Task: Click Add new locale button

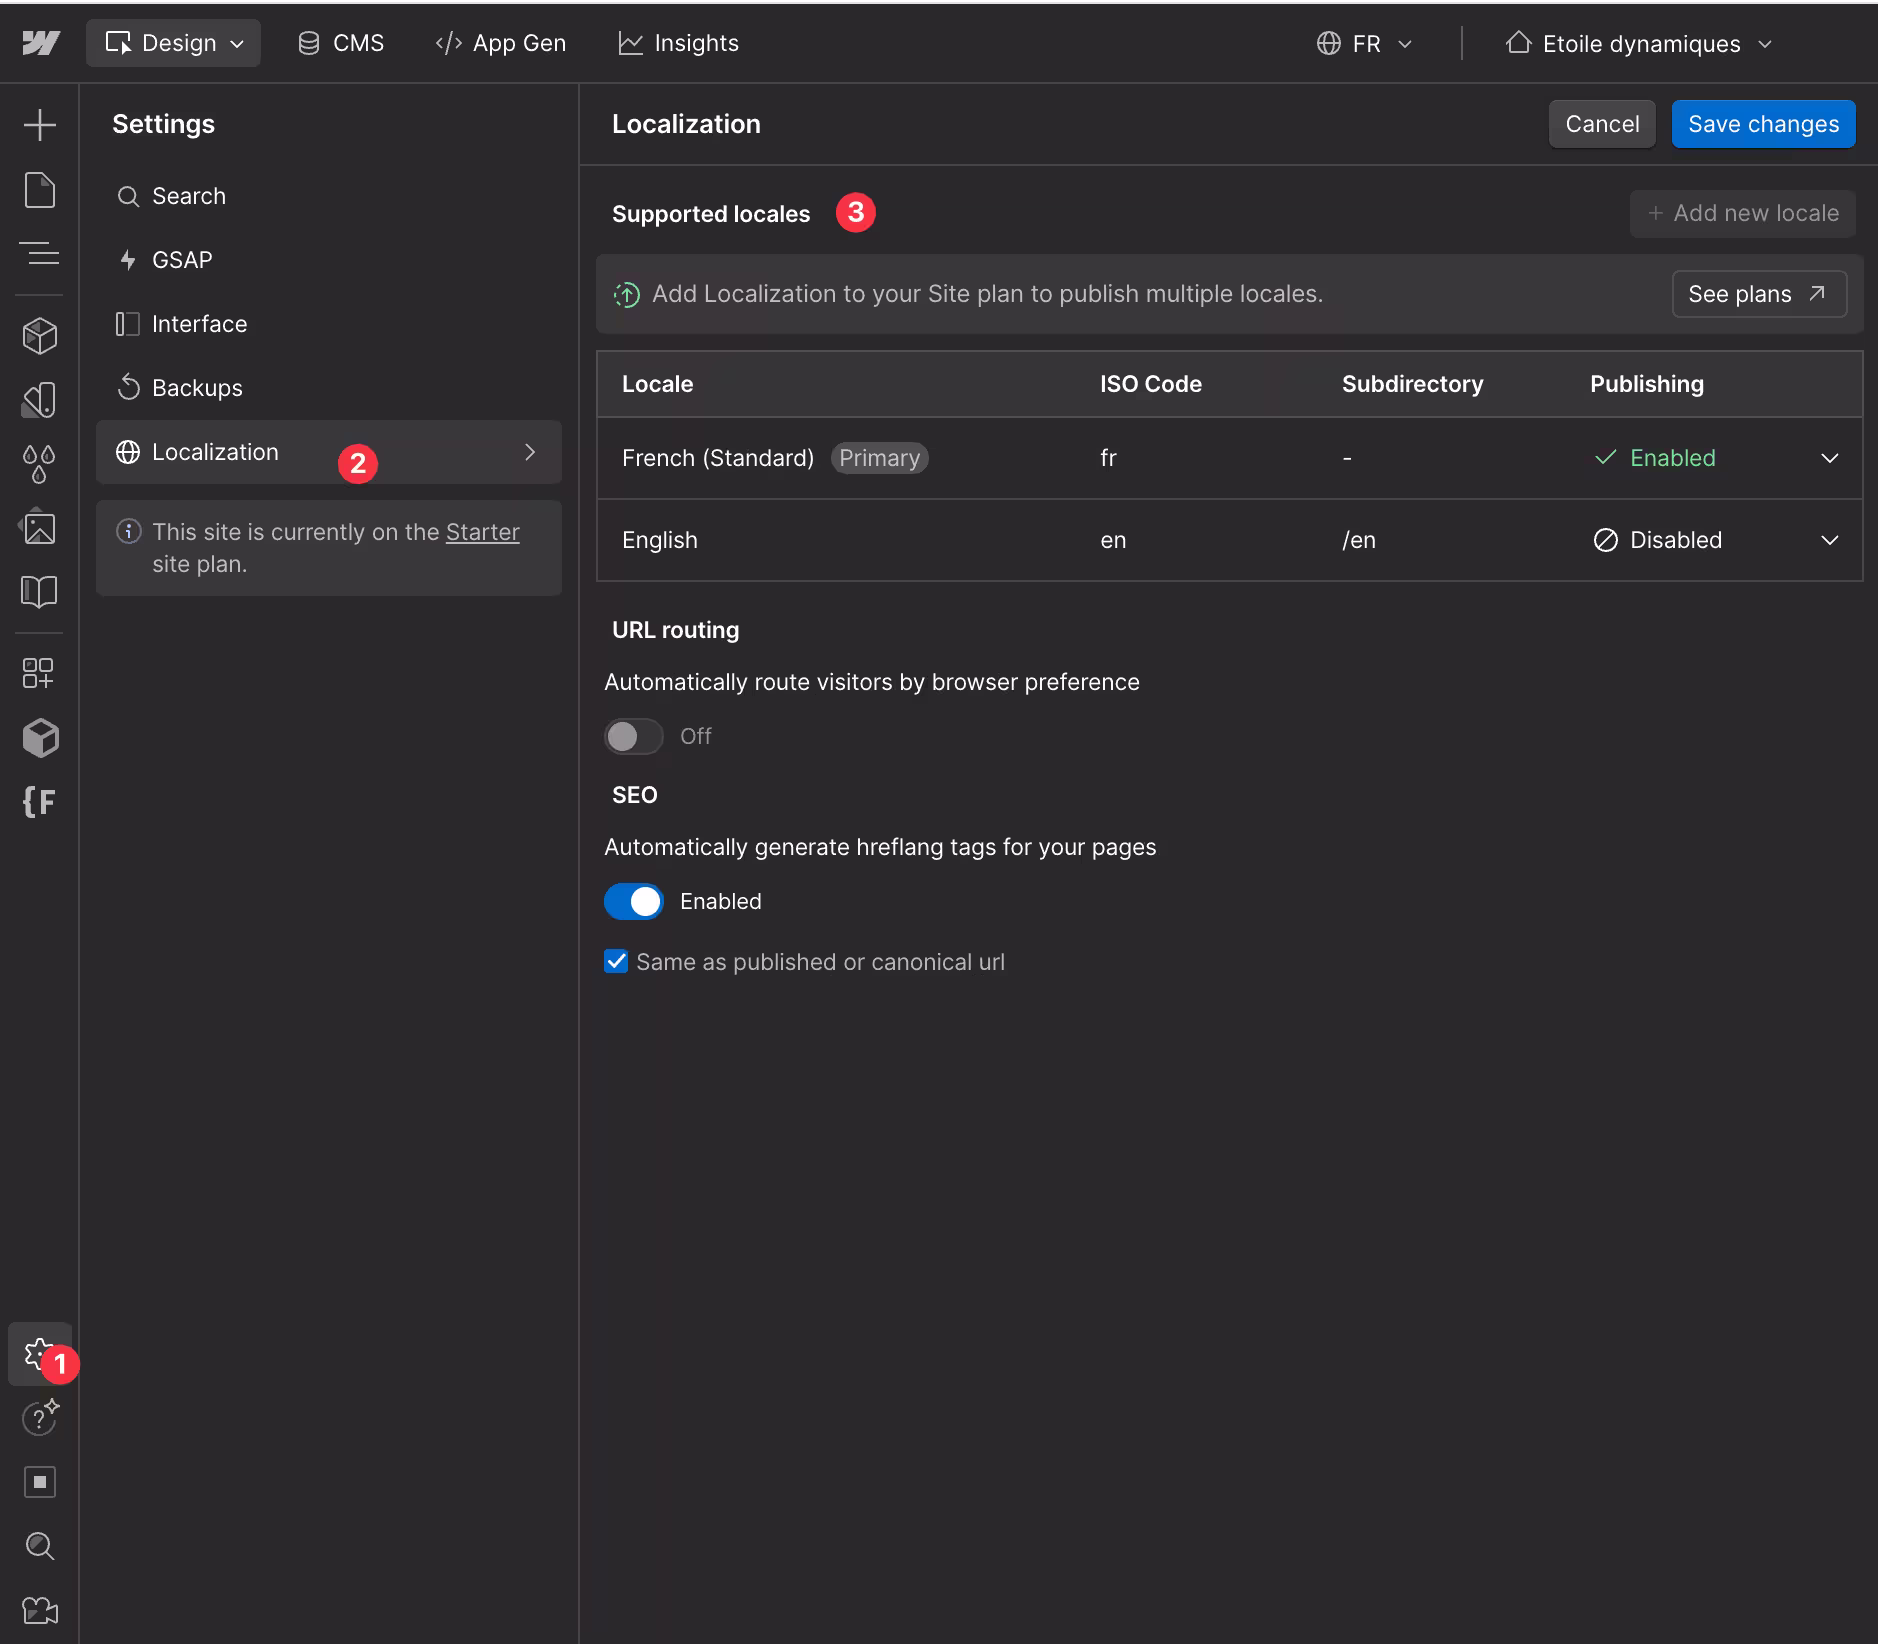Action: click(x=1743, y=213)
